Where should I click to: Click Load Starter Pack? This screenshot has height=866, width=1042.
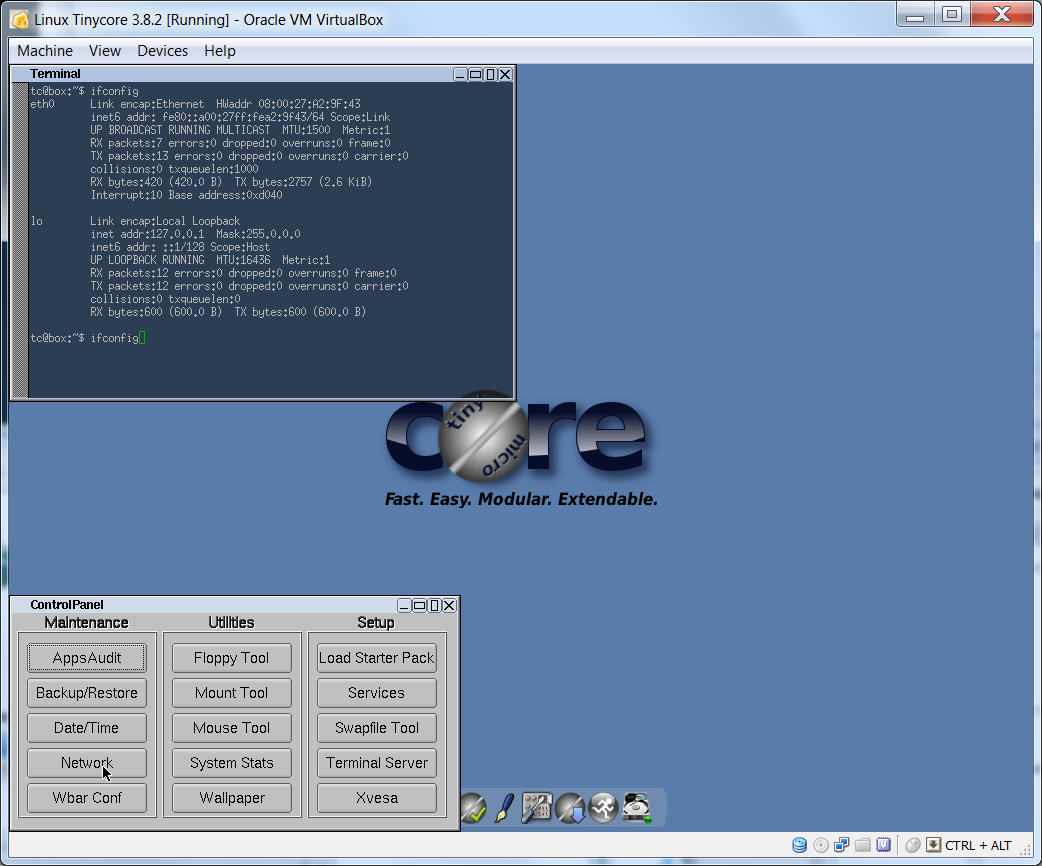377,658
